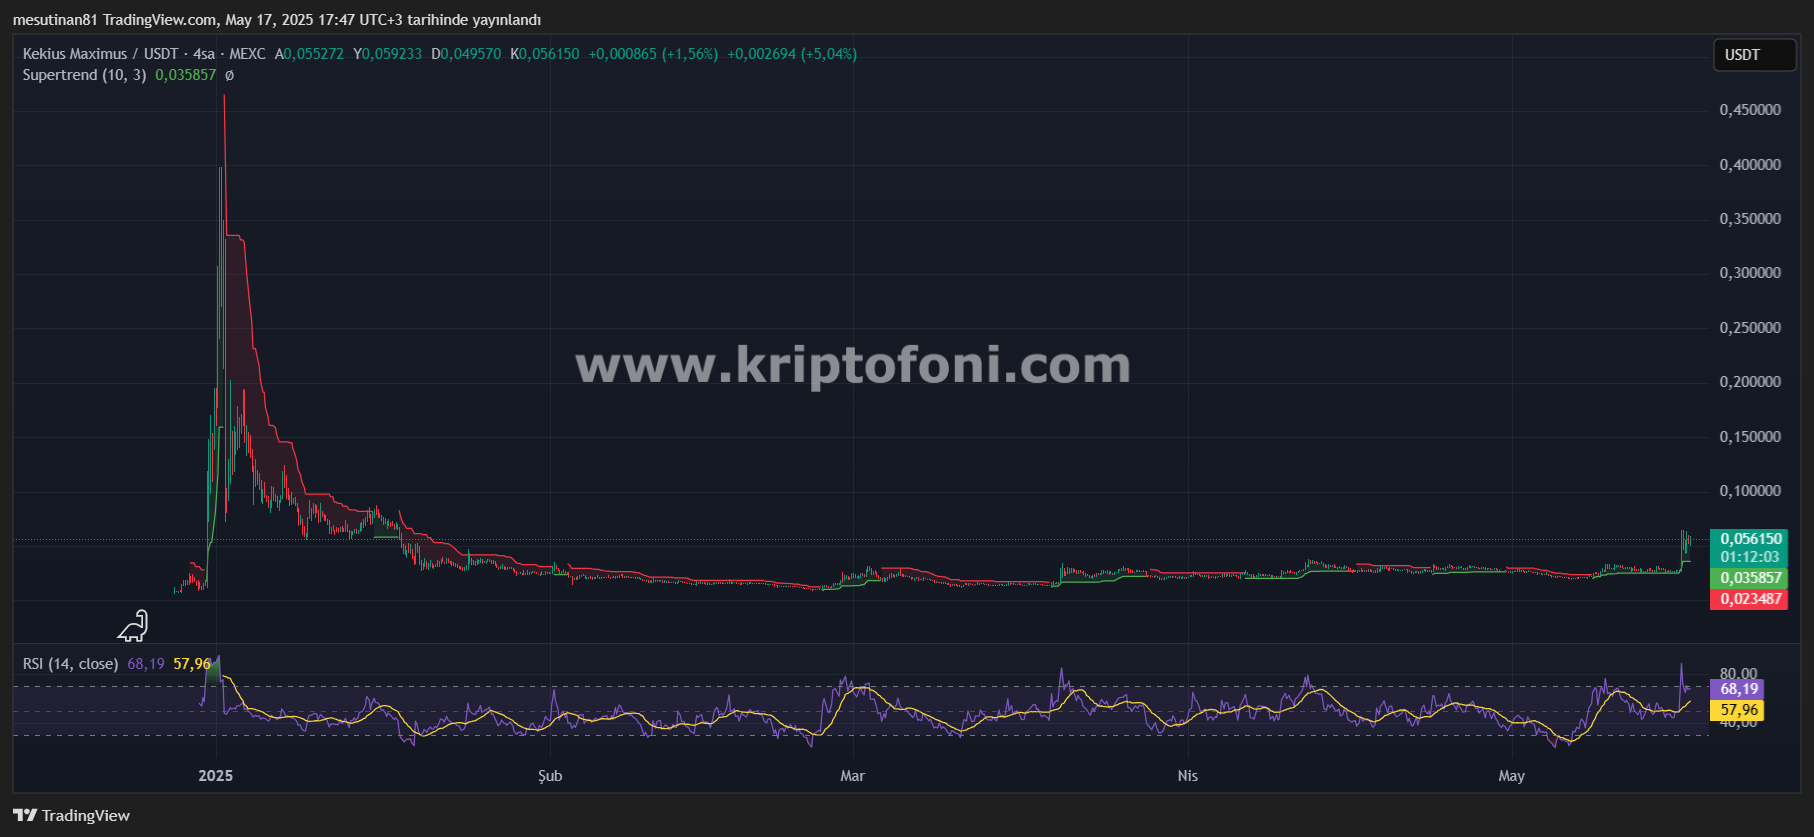This screenshot has width=1814, height=837.
Task: Select the Kekius Maximus / USDT symbol title
Action: 100,54
